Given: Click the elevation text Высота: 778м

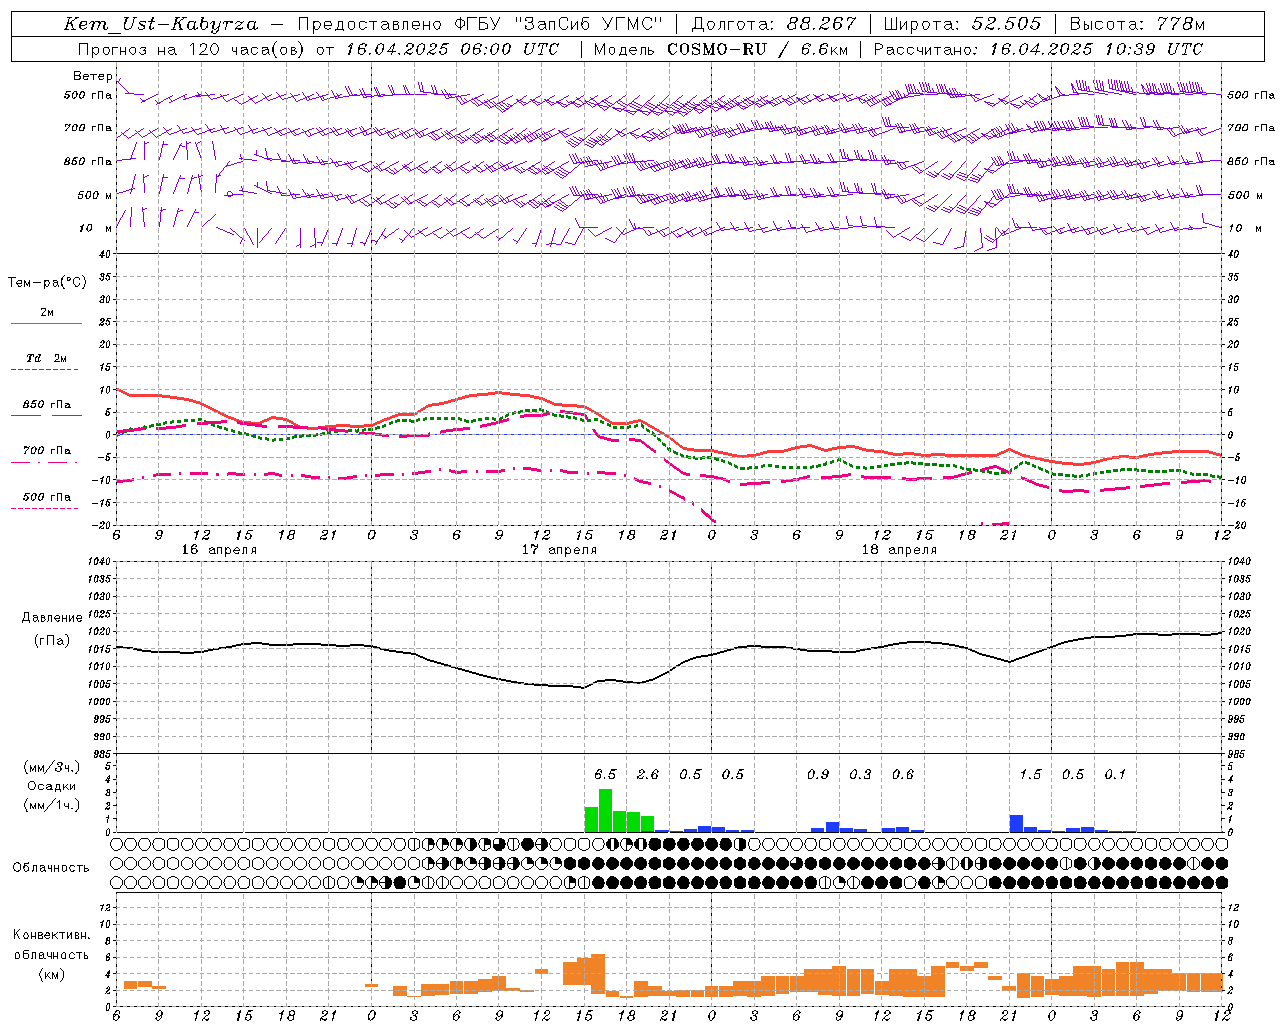Looking at the screenshot, I should [x=1137, y=24].
